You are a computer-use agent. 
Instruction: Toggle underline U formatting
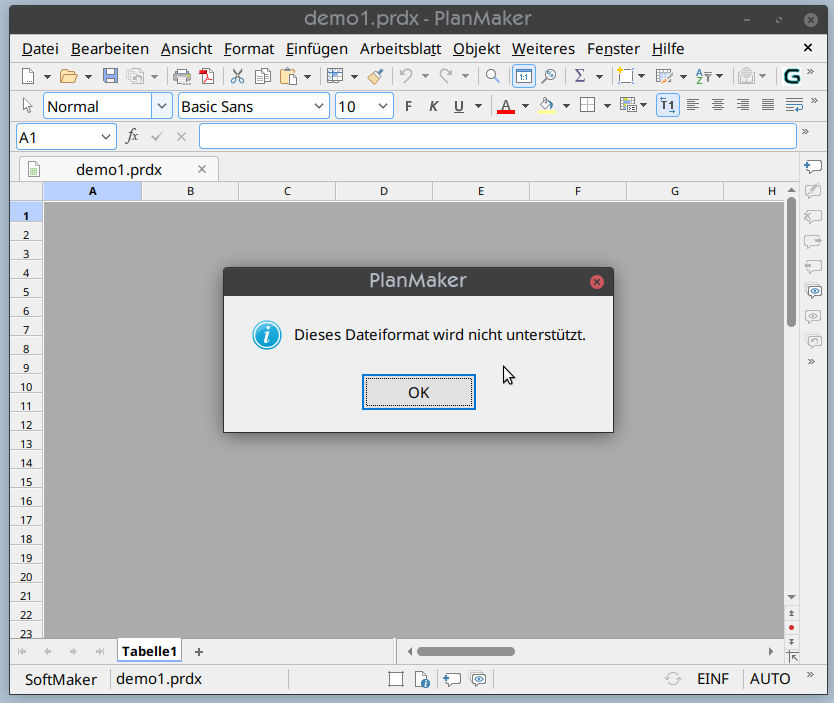tap(458, 106)
